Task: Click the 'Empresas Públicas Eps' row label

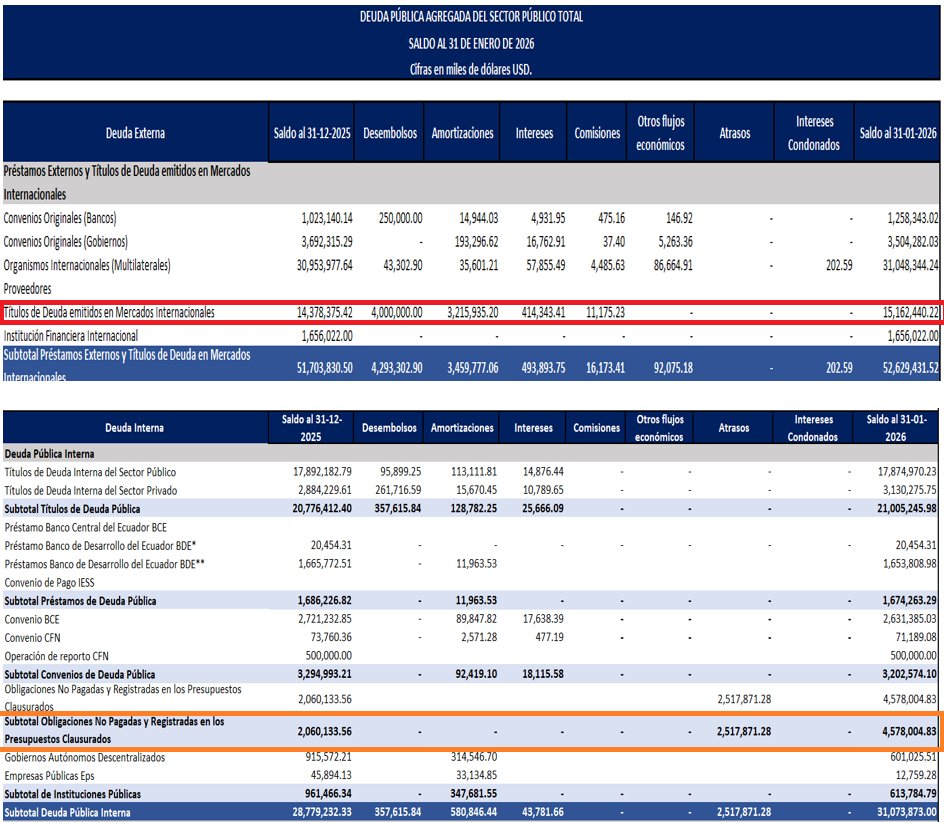Action: point(49,776)
